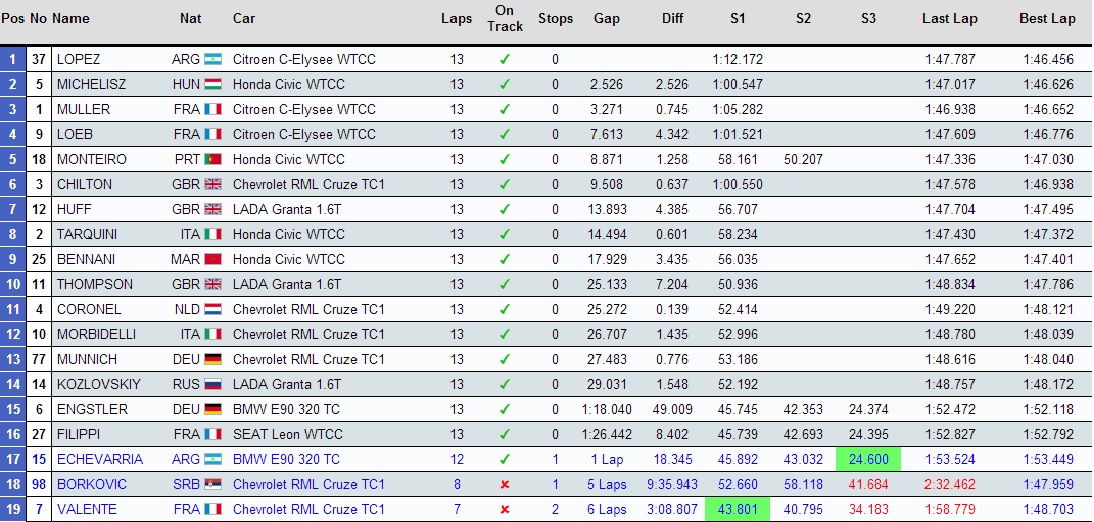1094x522 pixels.
Task: Click the France flag in VALENTE row
Action: click(213, 509)
